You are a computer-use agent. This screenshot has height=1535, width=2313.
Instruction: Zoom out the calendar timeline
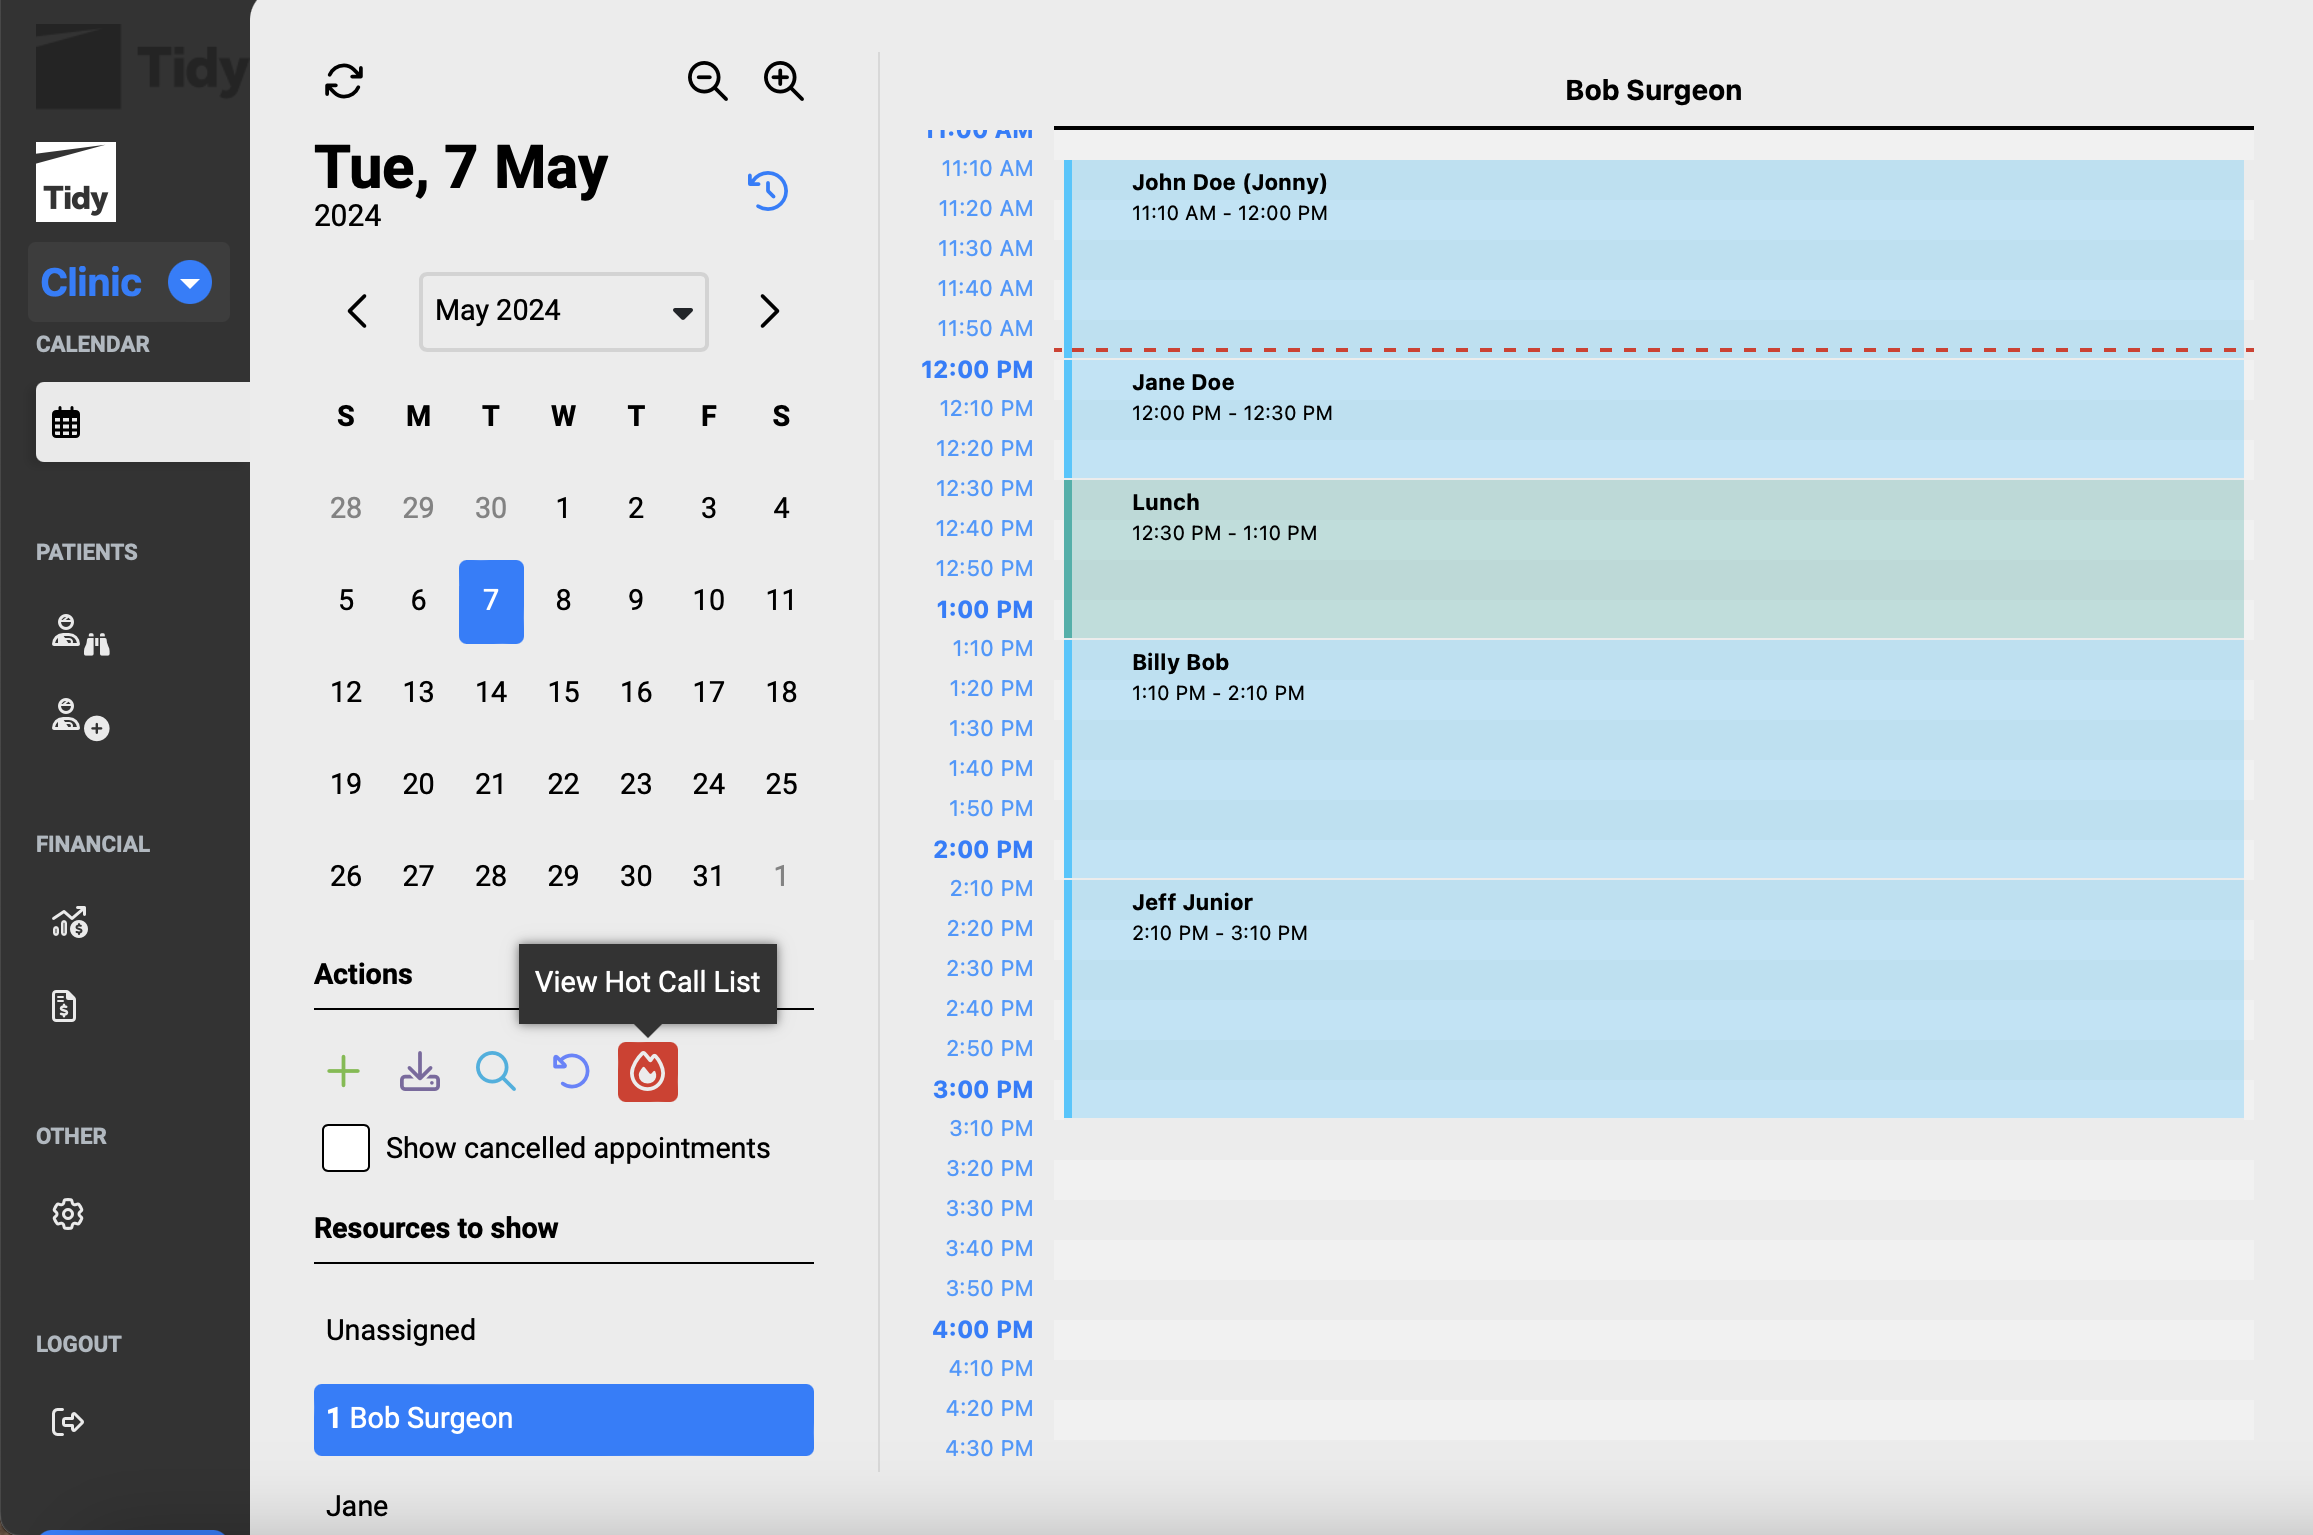point(707,81)
